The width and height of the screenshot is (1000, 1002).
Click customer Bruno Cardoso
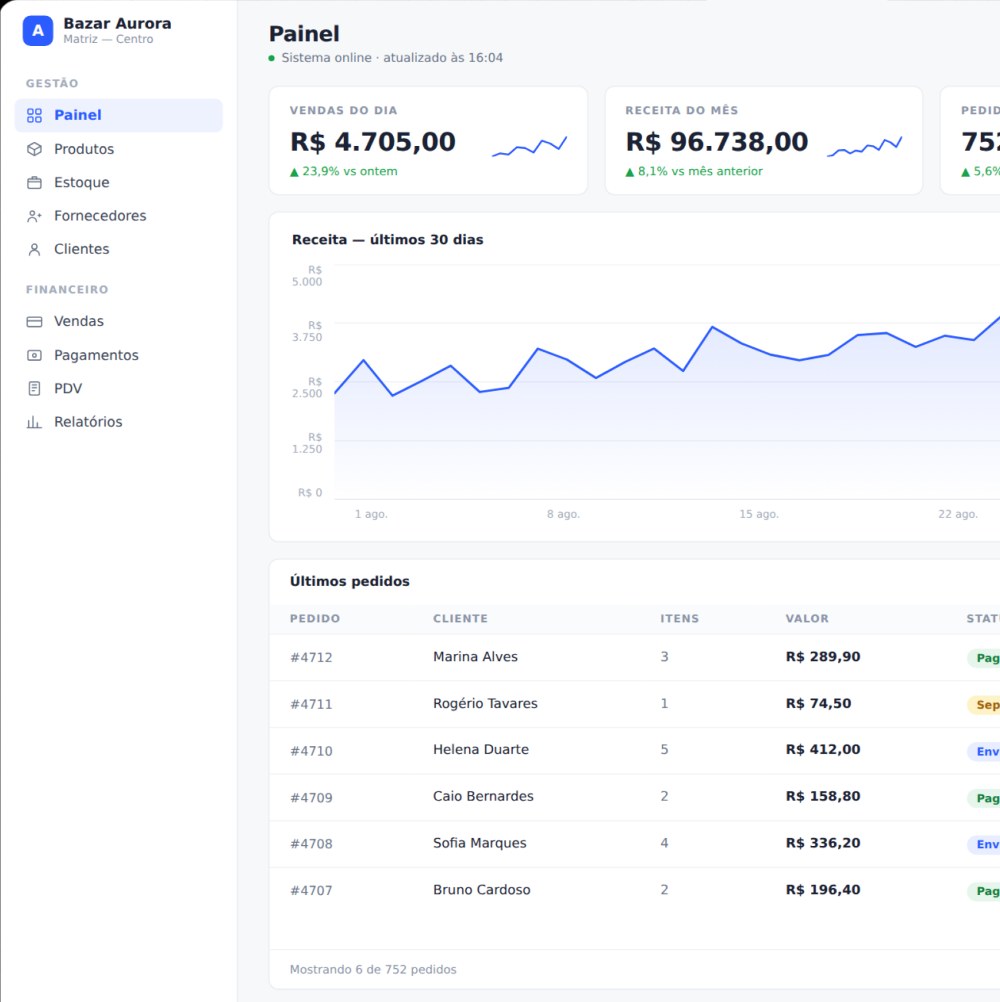[481, 890]
